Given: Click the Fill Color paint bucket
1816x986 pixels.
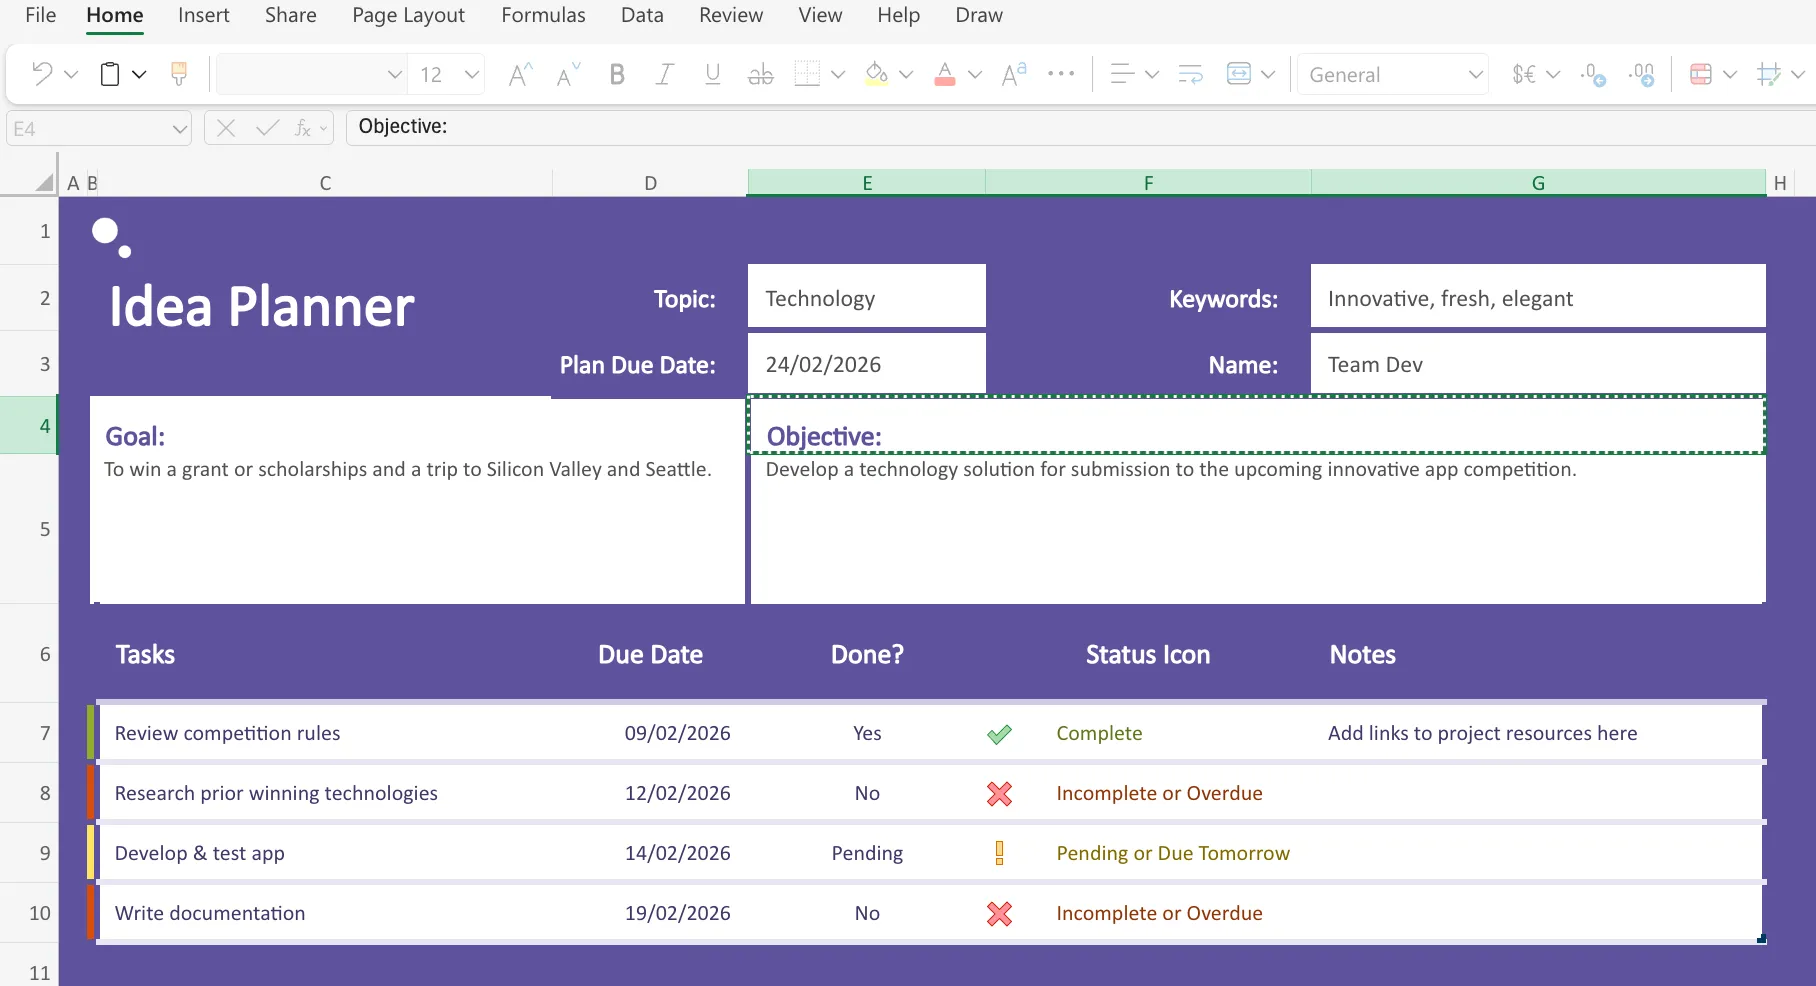Looking at the screenshot, I should tap(877, 74).
